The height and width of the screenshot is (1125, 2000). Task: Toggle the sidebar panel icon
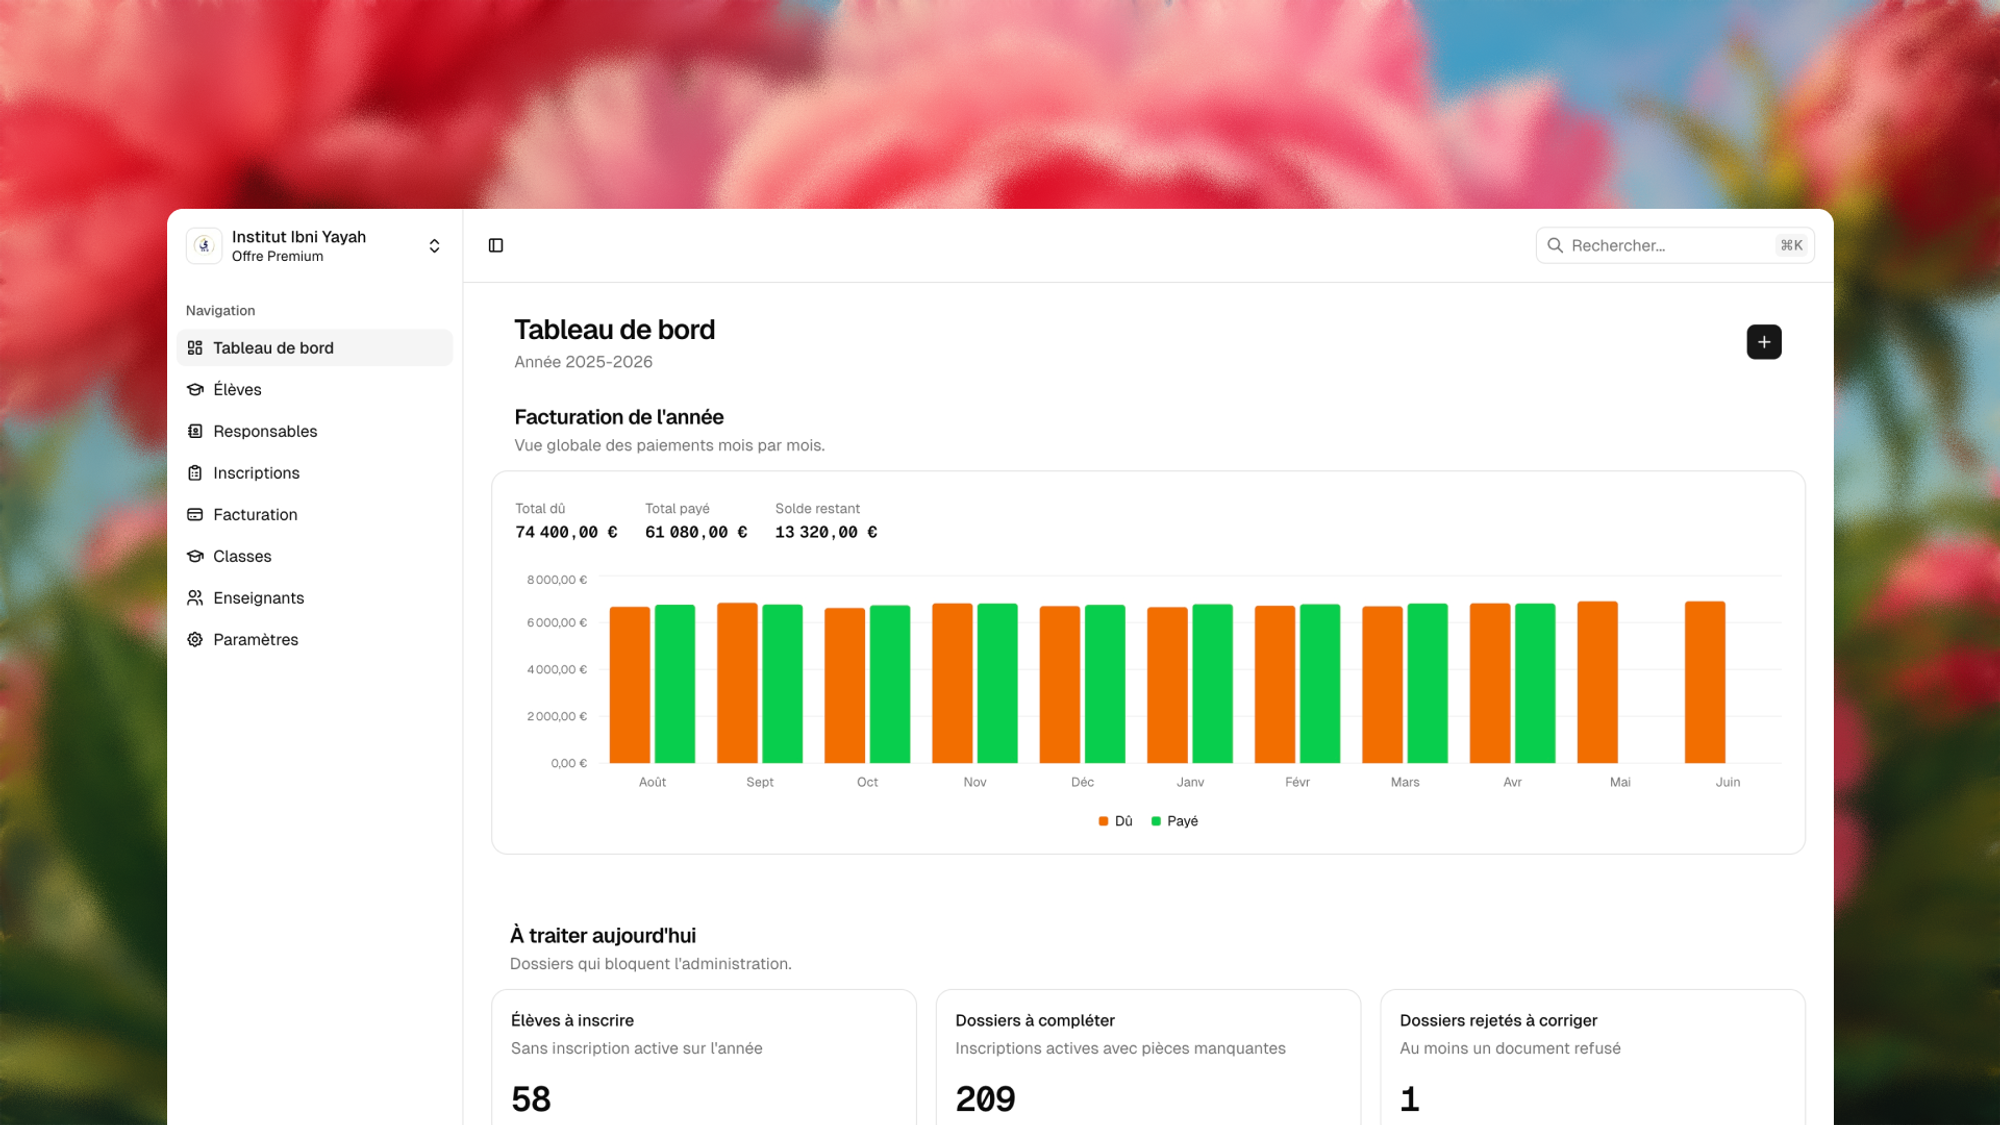(x=496, y=246)
